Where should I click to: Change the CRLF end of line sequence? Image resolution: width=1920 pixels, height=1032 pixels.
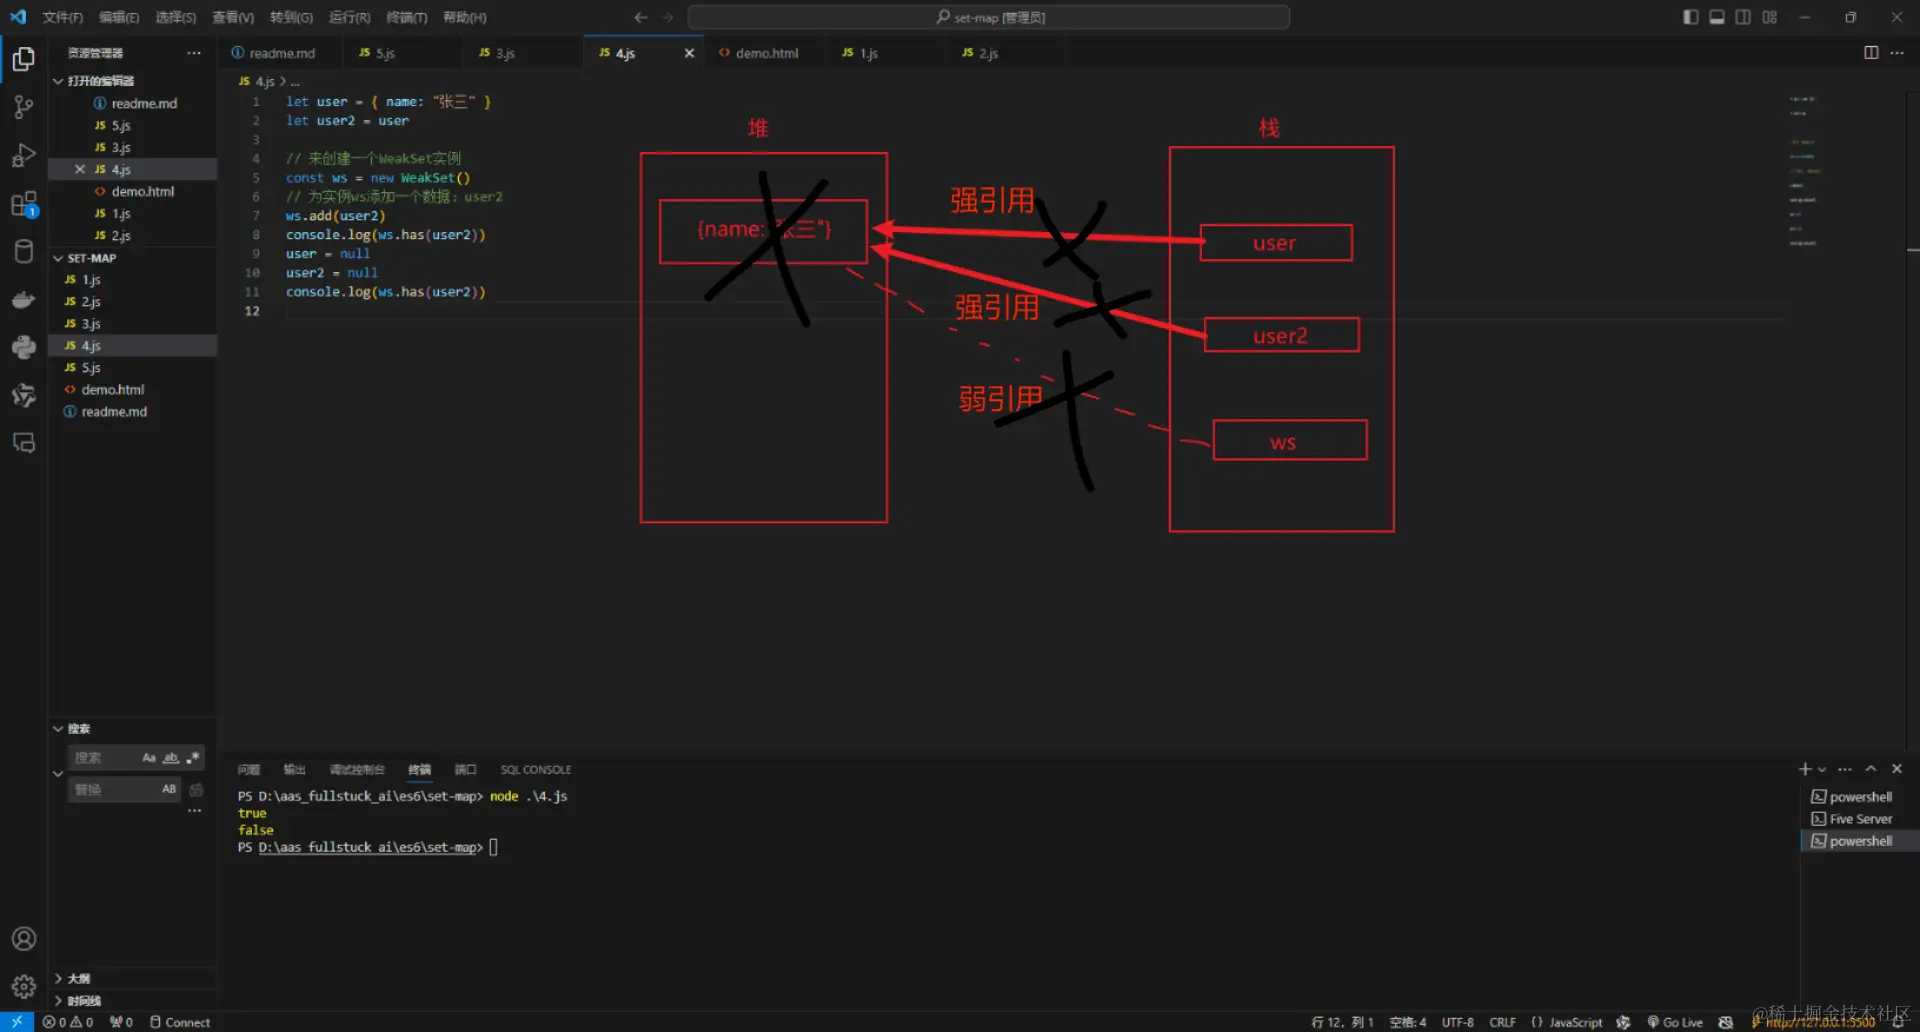[1502, 1022]
